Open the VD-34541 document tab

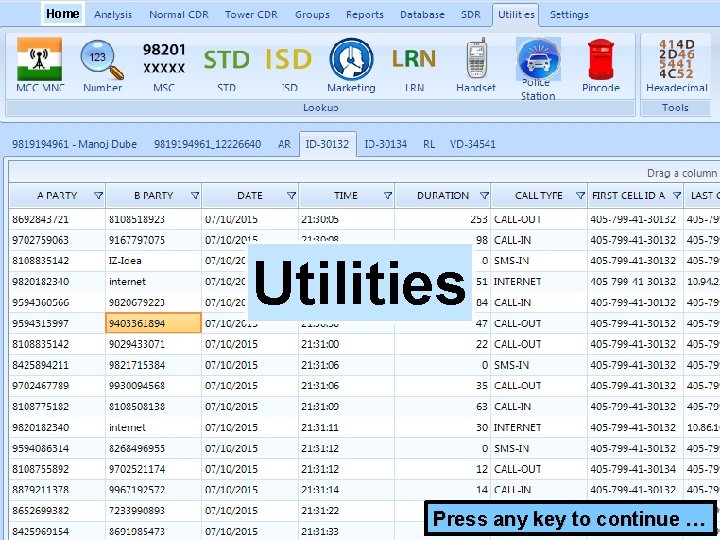point(472,144)
